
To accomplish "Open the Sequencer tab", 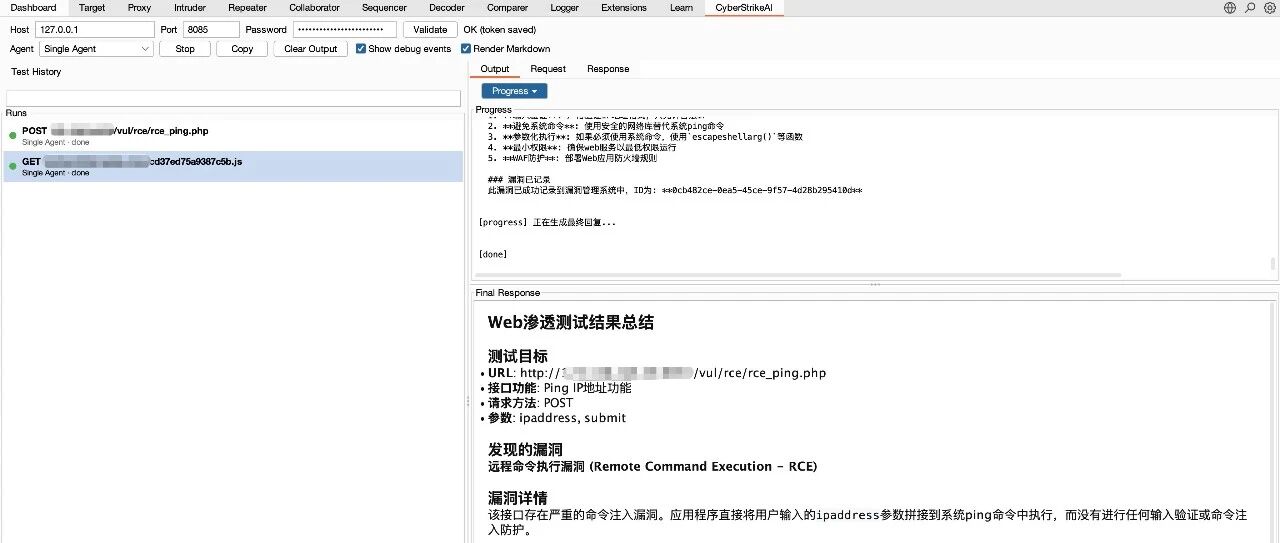I will (x=384, y=7).
